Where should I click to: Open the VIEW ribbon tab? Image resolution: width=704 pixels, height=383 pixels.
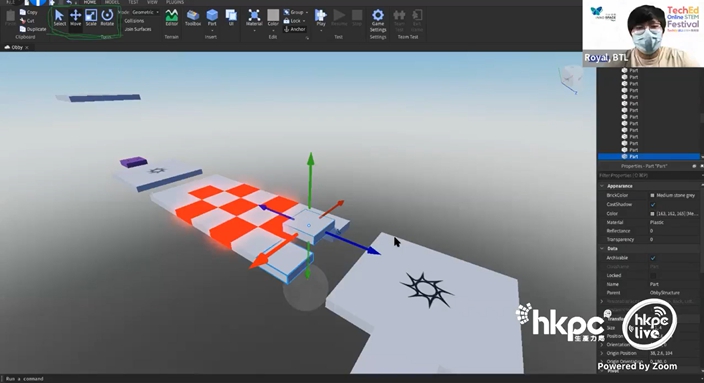(x=153, y=2)
